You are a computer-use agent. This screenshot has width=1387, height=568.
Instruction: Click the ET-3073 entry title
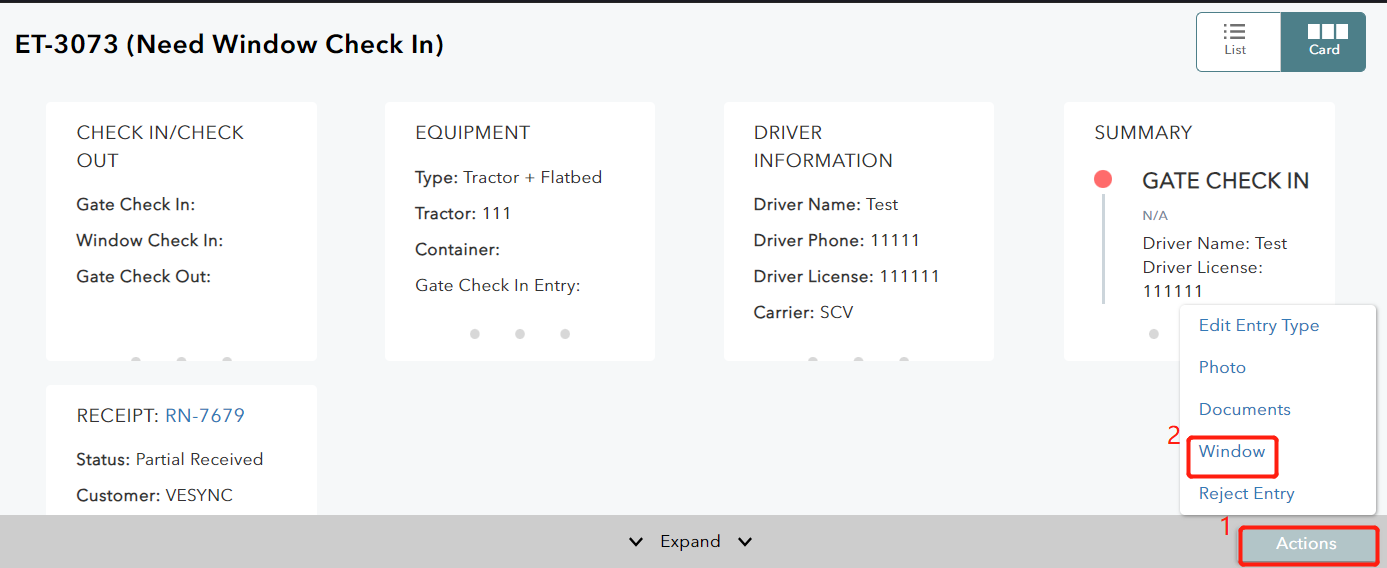click(229, 45)
